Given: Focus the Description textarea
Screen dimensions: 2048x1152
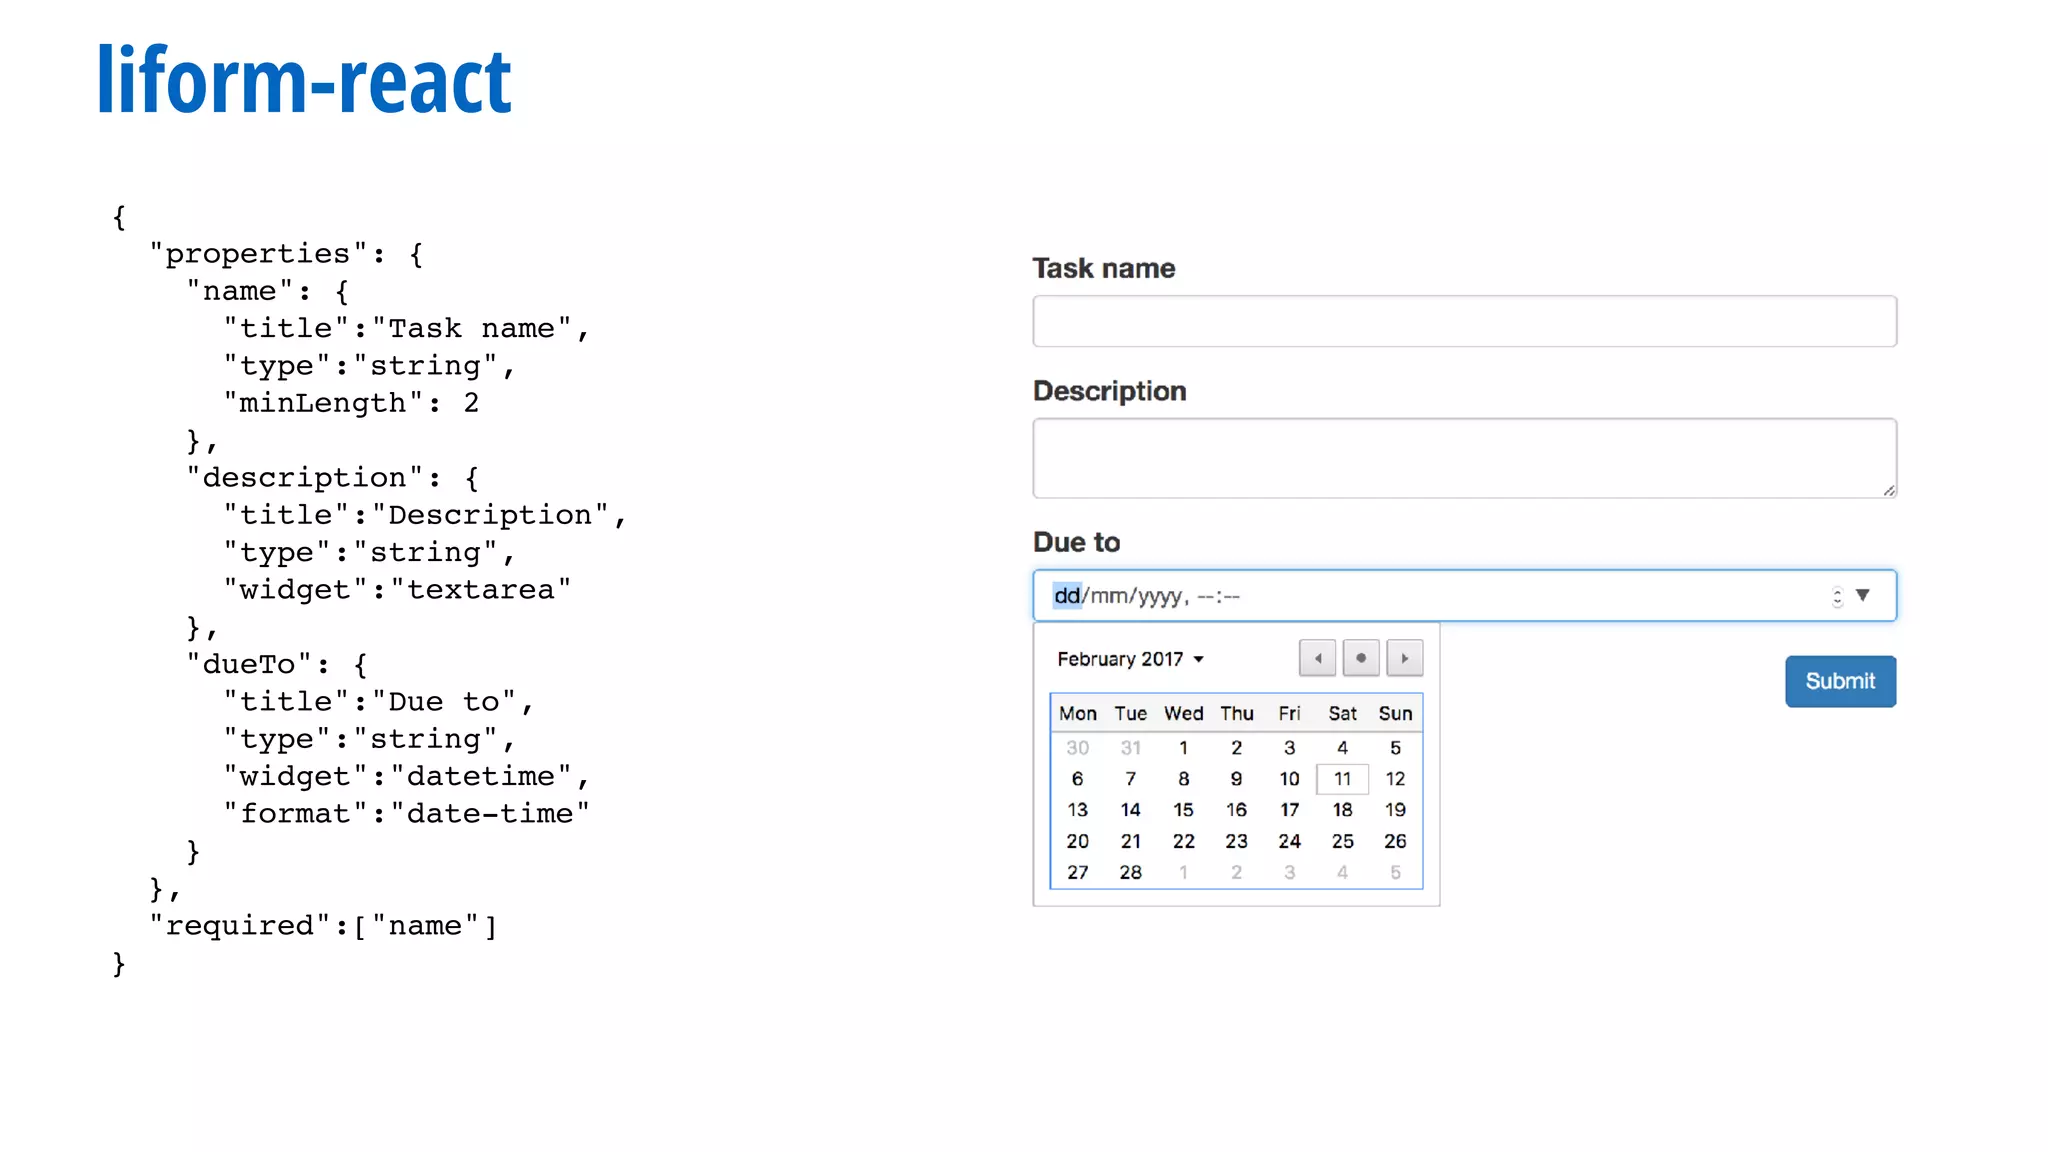Looking at the screenshot, I should (x=1464, y=458).
